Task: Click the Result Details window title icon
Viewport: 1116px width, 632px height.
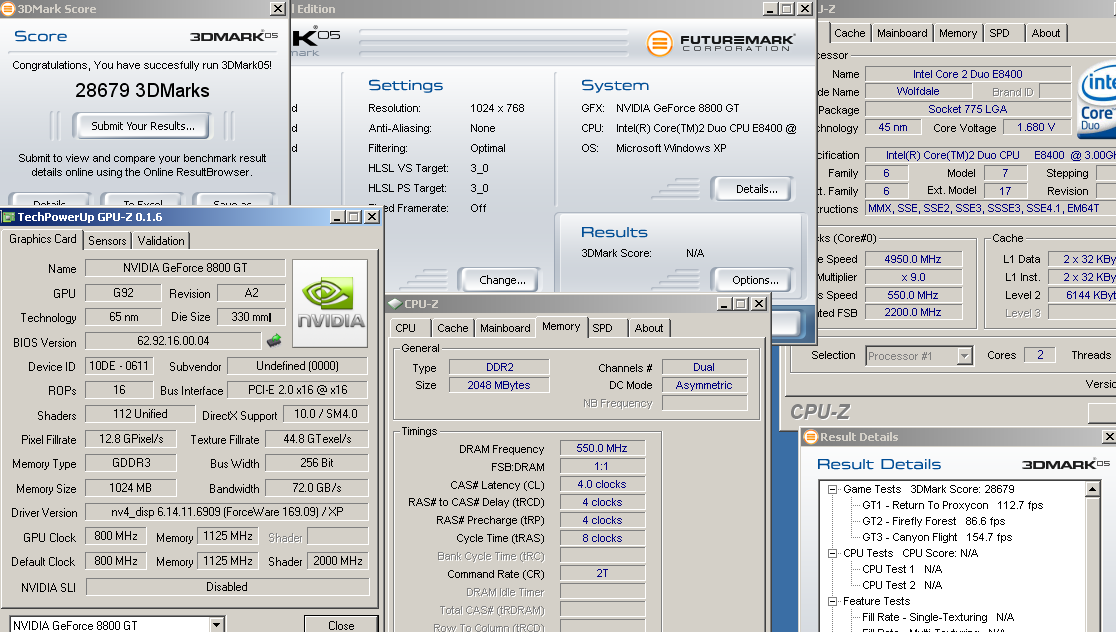Action: [810, 437]
